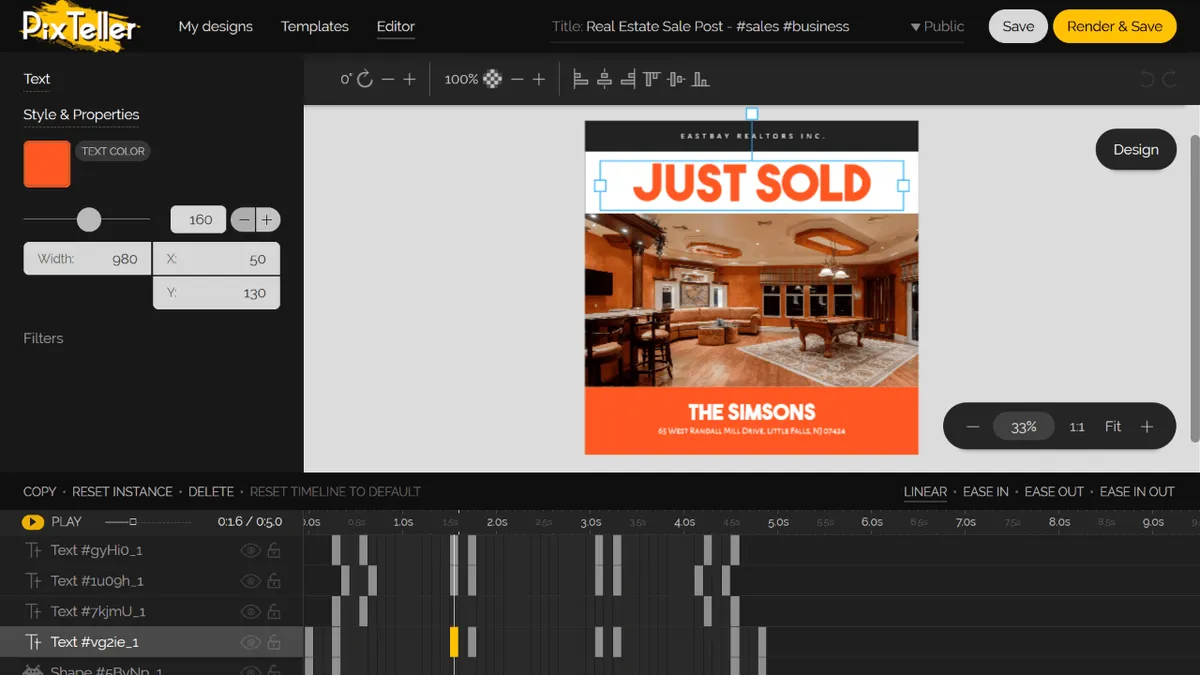
Task: Toggle the lock on Text #1u0gh_1 layer
Action: (x=273, y=581)
